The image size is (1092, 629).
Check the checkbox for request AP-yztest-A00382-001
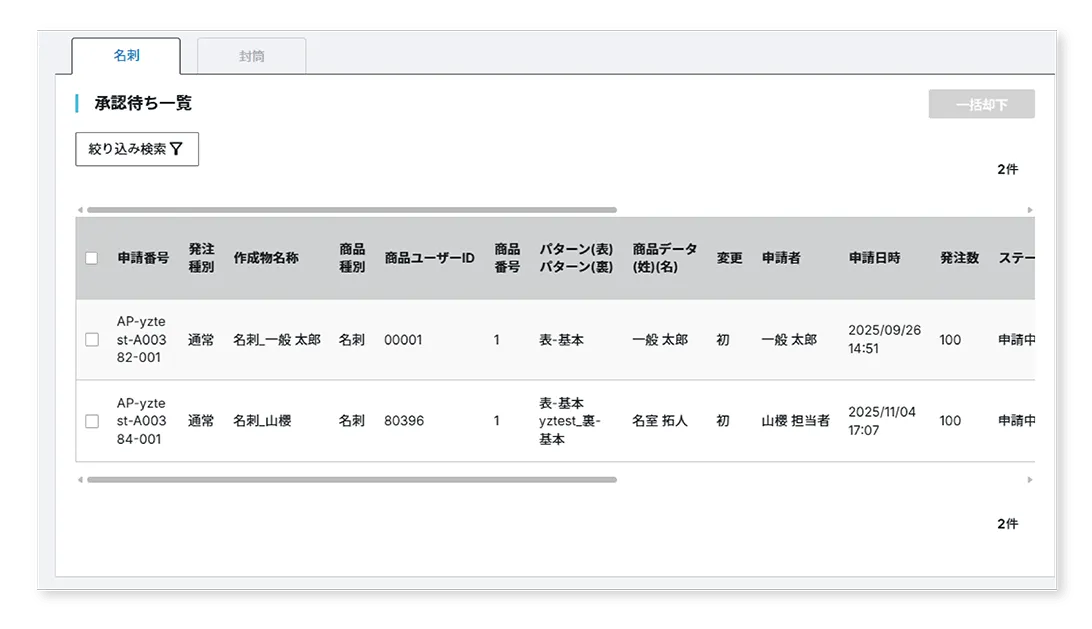[91, 340]
